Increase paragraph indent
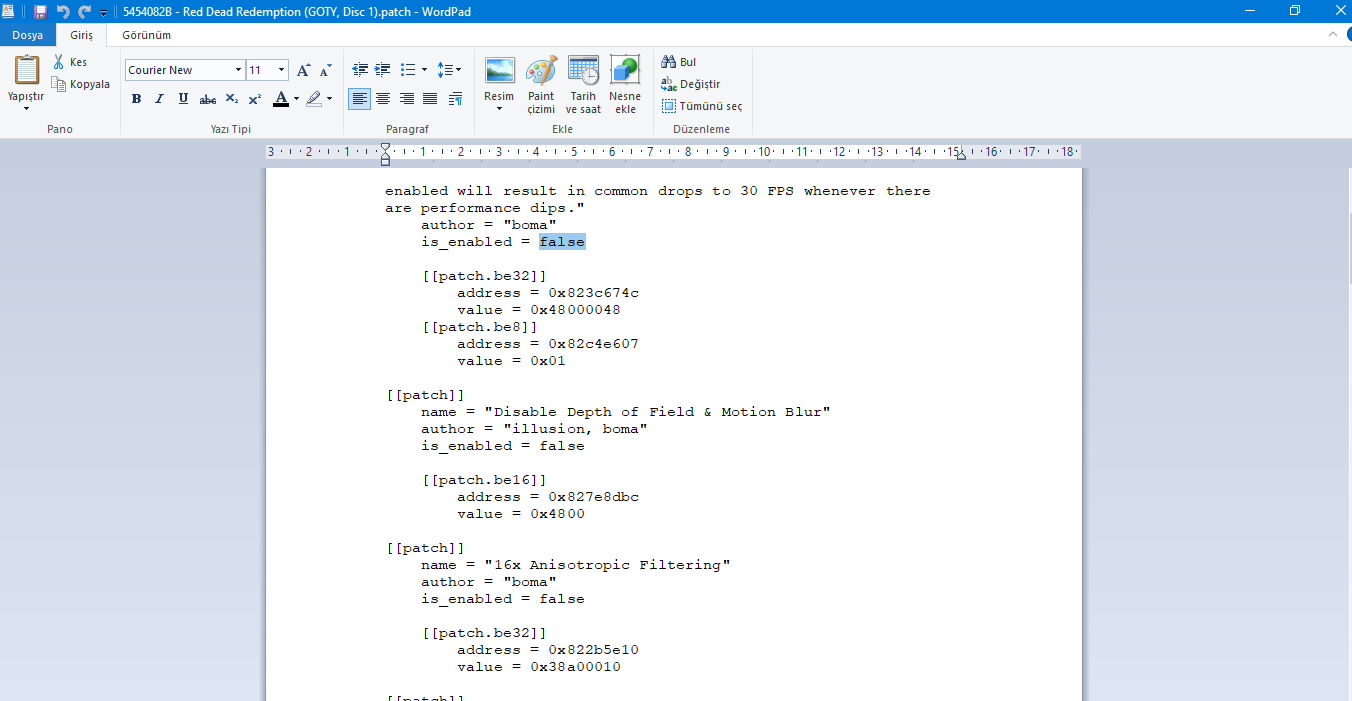The image size is (1352, 701). click(382, 70)
